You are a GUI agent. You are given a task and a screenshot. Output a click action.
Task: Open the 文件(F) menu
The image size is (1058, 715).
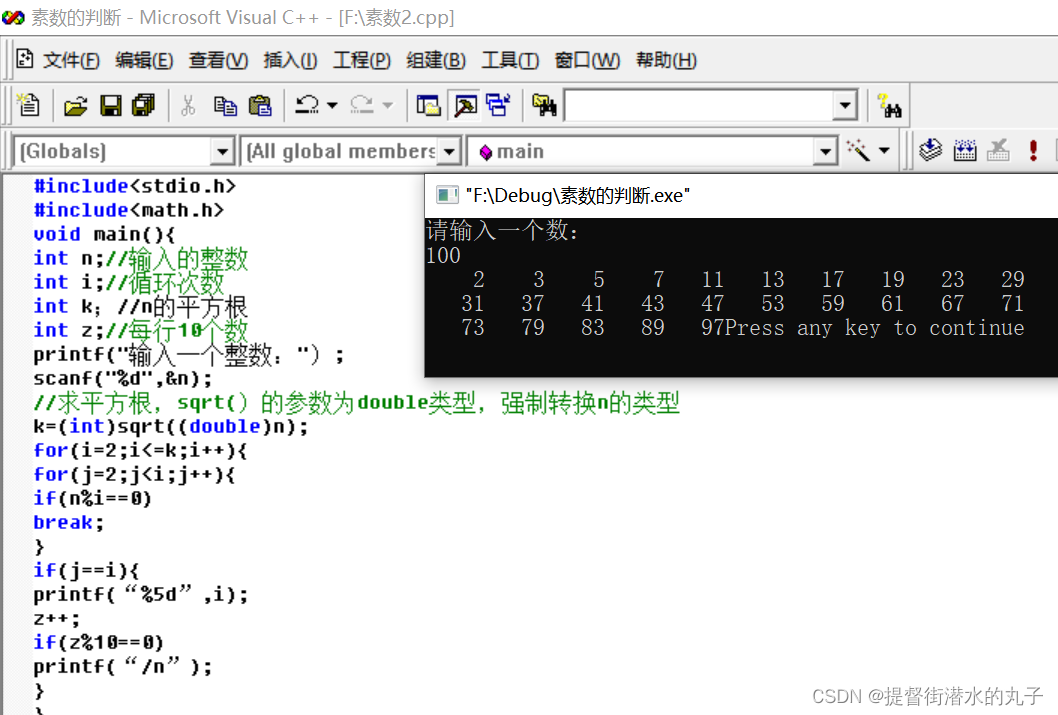click(72, 60)
